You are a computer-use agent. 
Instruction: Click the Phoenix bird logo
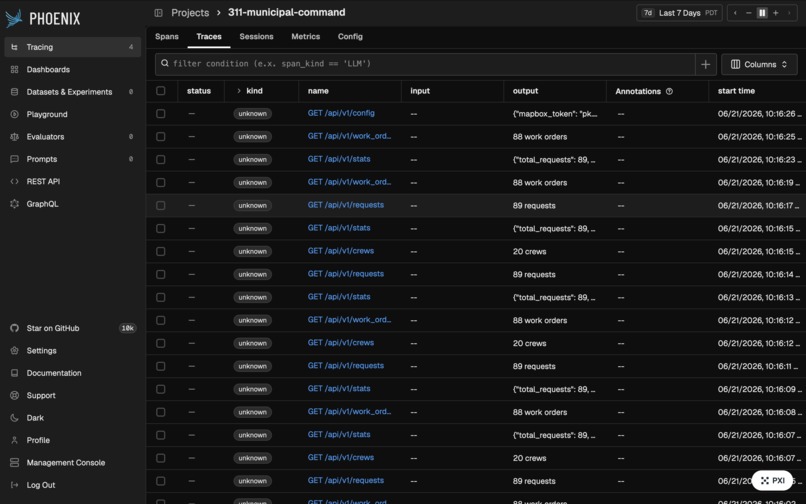[x=14, y=19]
